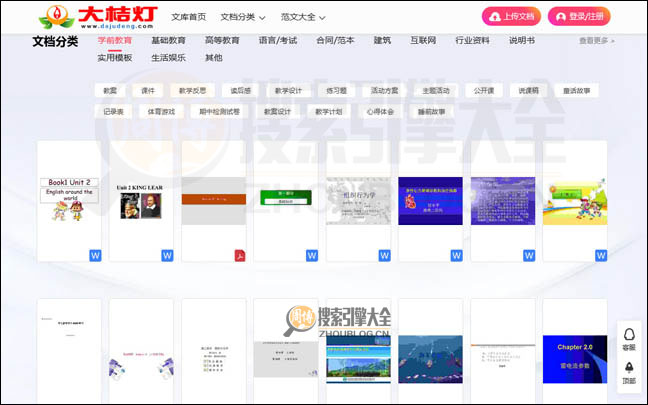
Task: Select the 实用模板 category tab
Action: coord(114,58)
